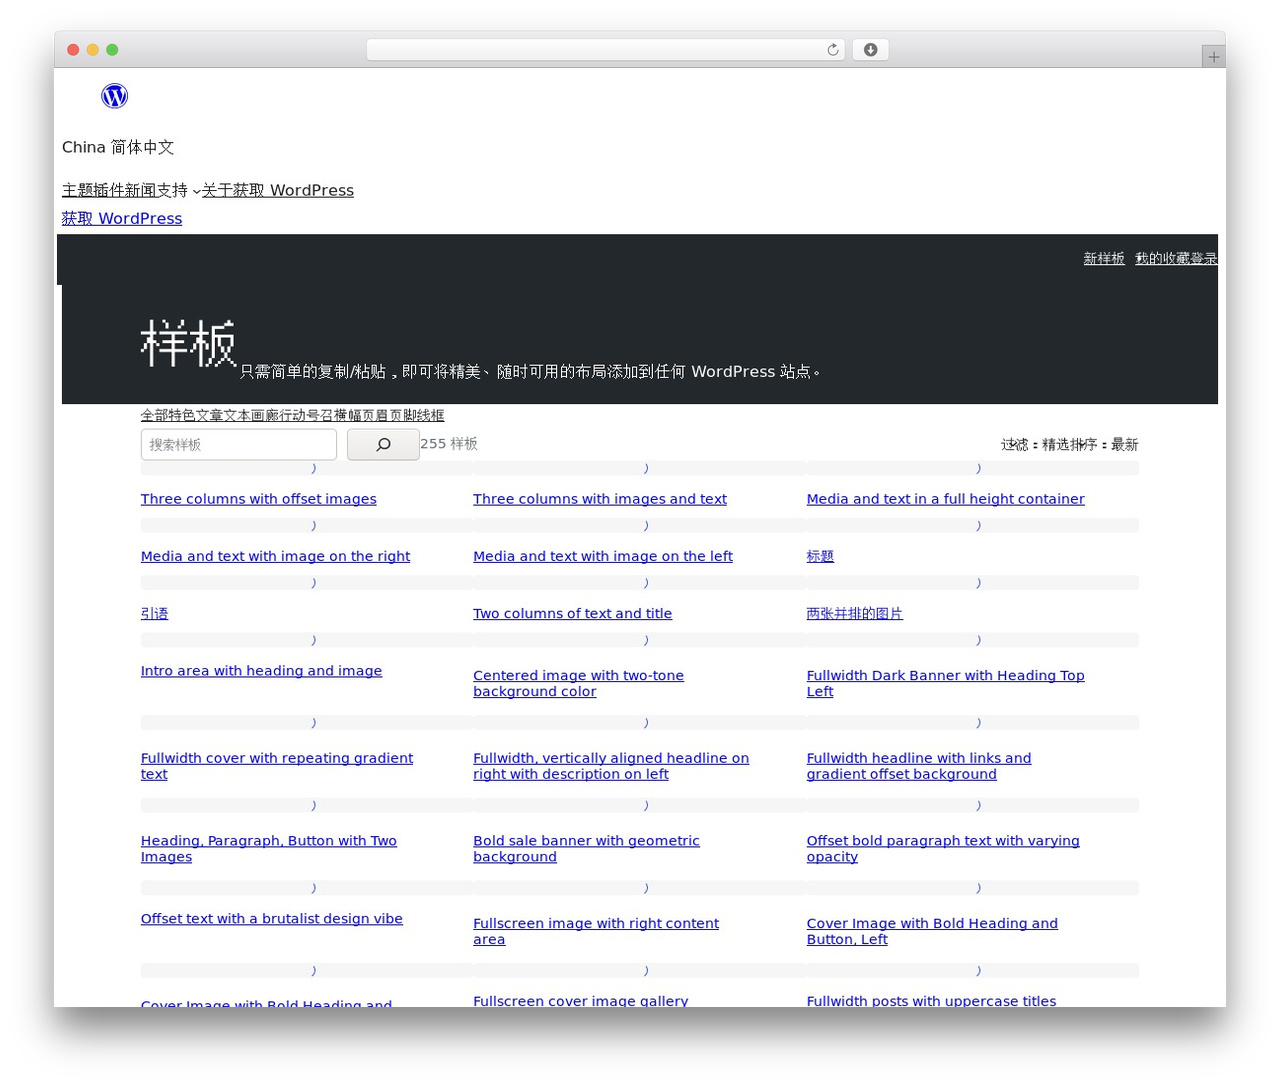This screenshot has height=1084, width=1280.
Task: Open the 新样板 link
Action: point(1104,259)
